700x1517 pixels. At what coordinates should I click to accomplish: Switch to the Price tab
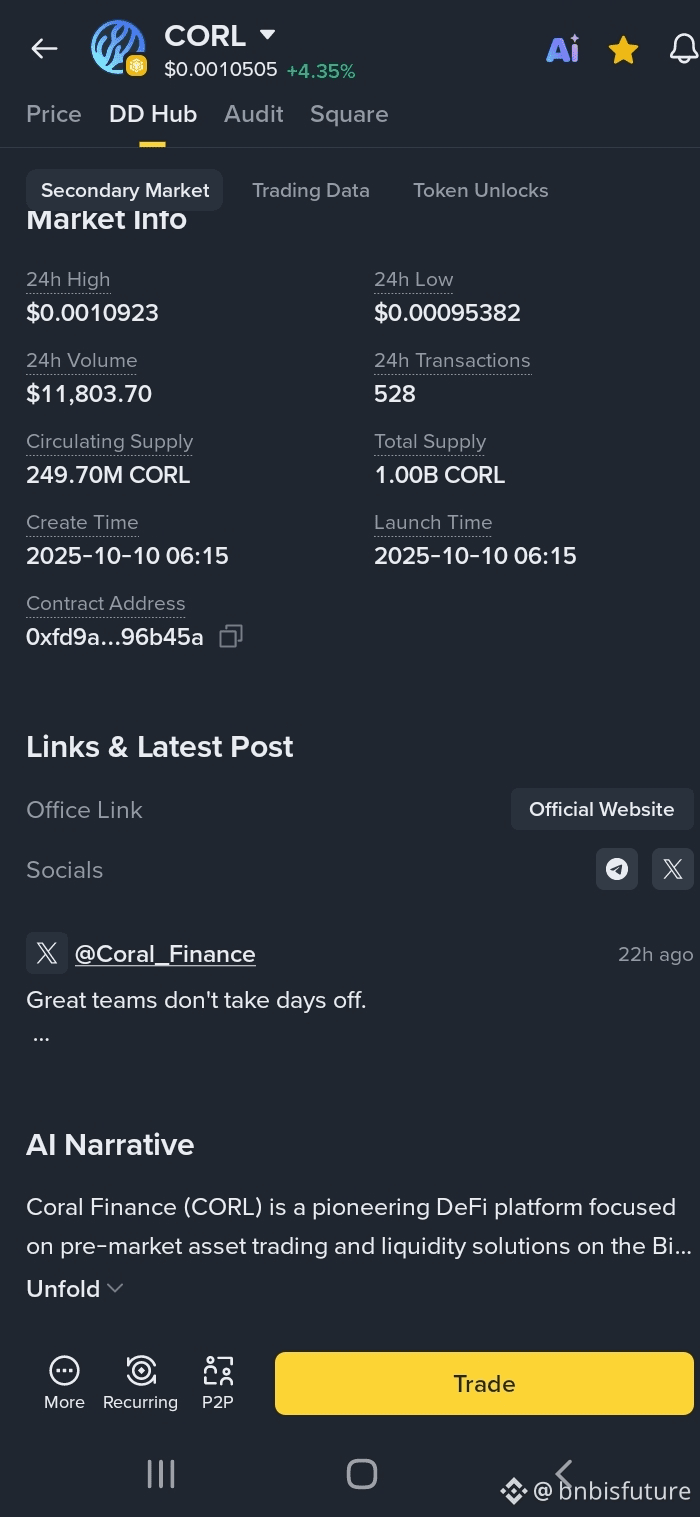[54, 114]
